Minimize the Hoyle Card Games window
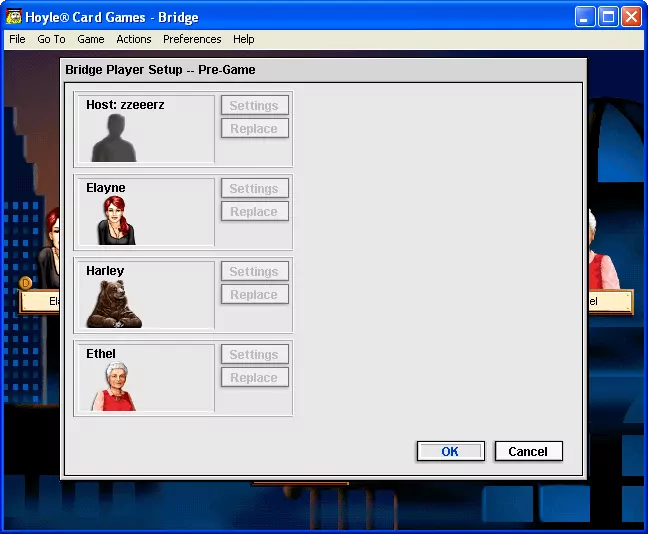648x534 pixels. coord(585,17)
